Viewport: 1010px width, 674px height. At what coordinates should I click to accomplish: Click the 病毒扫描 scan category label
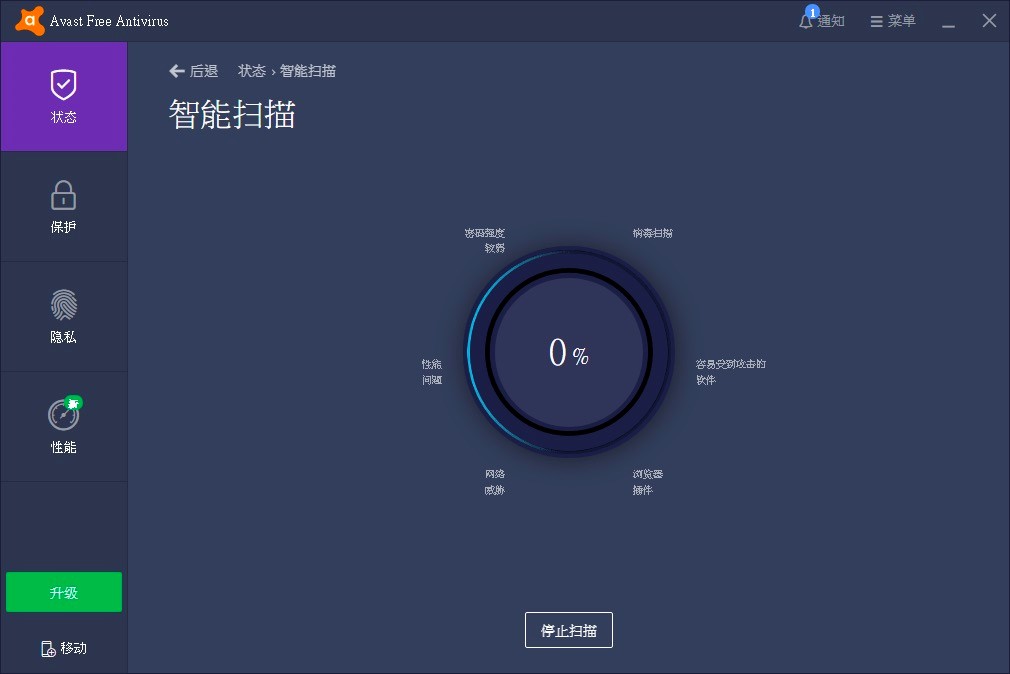click(651, 232)
